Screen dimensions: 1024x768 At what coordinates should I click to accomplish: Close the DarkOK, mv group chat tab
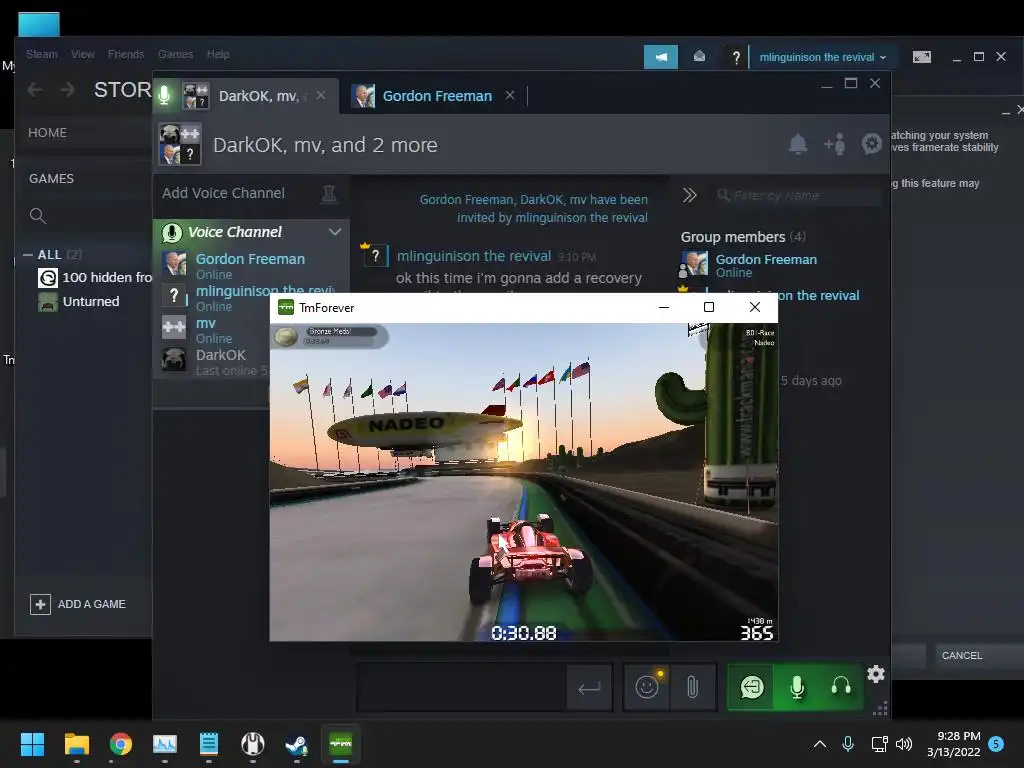[x=321, y=95]
